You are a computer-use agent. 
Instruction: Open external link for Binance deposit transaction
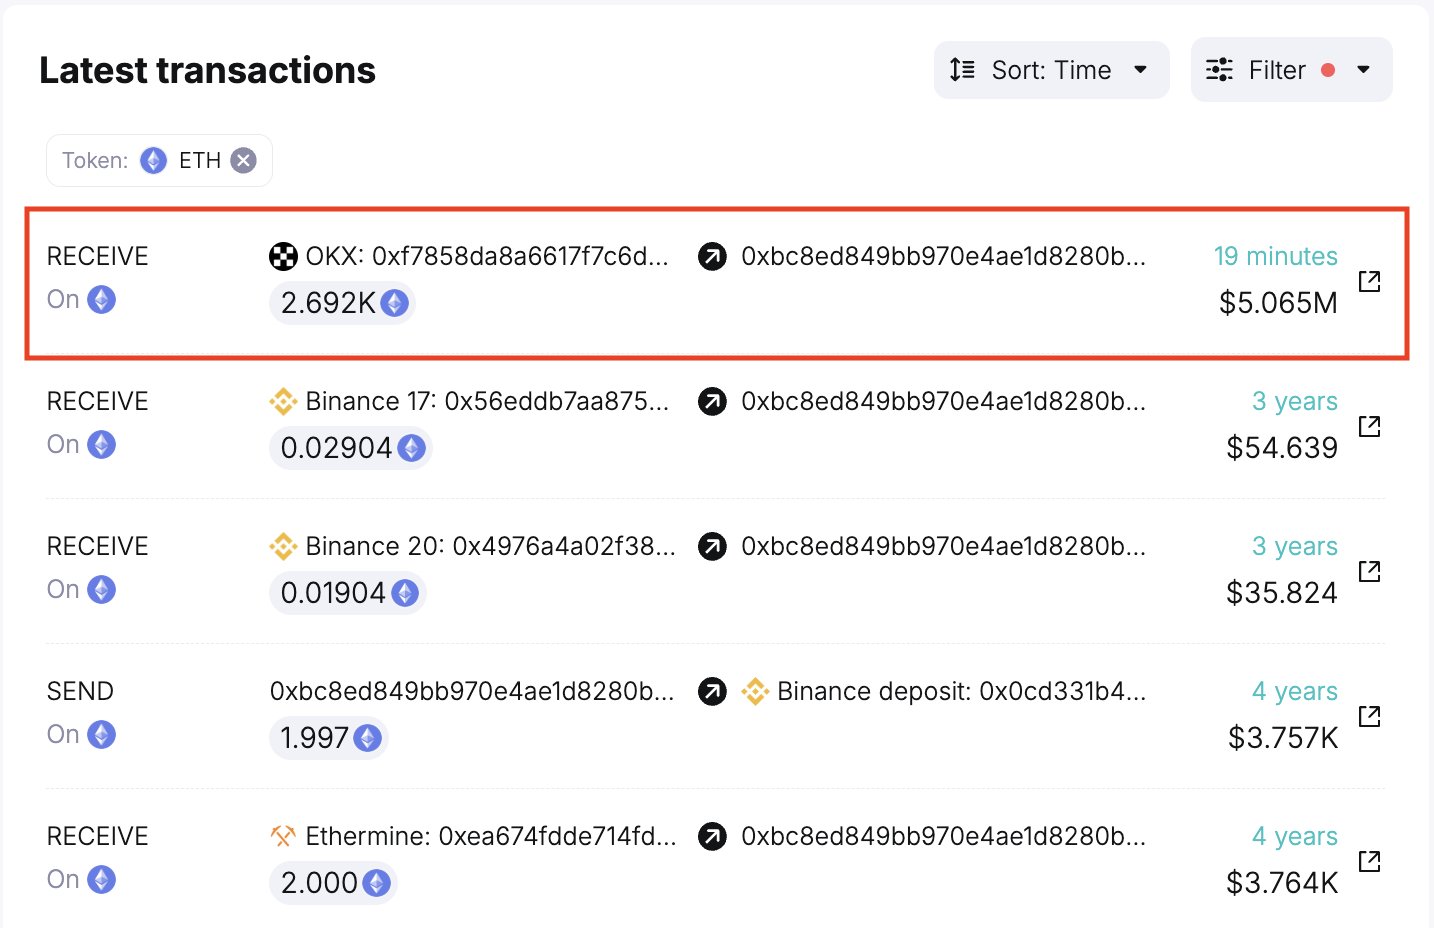point(1369,716)
